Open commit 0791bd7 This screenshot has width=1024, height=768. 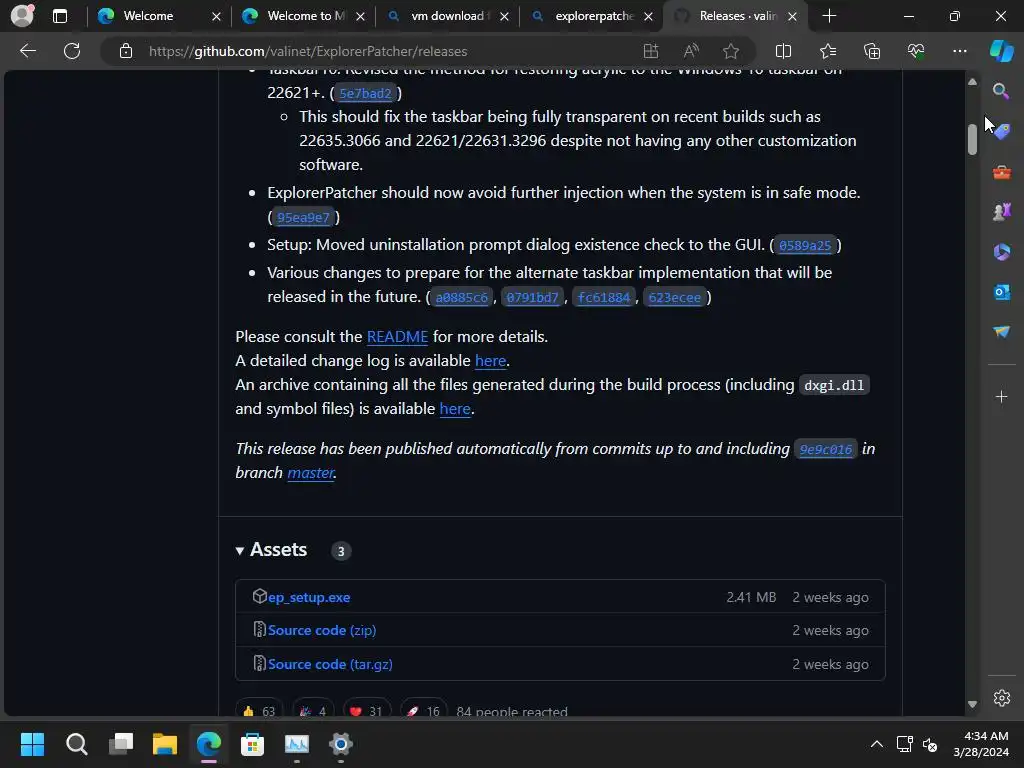coord(532,298)
